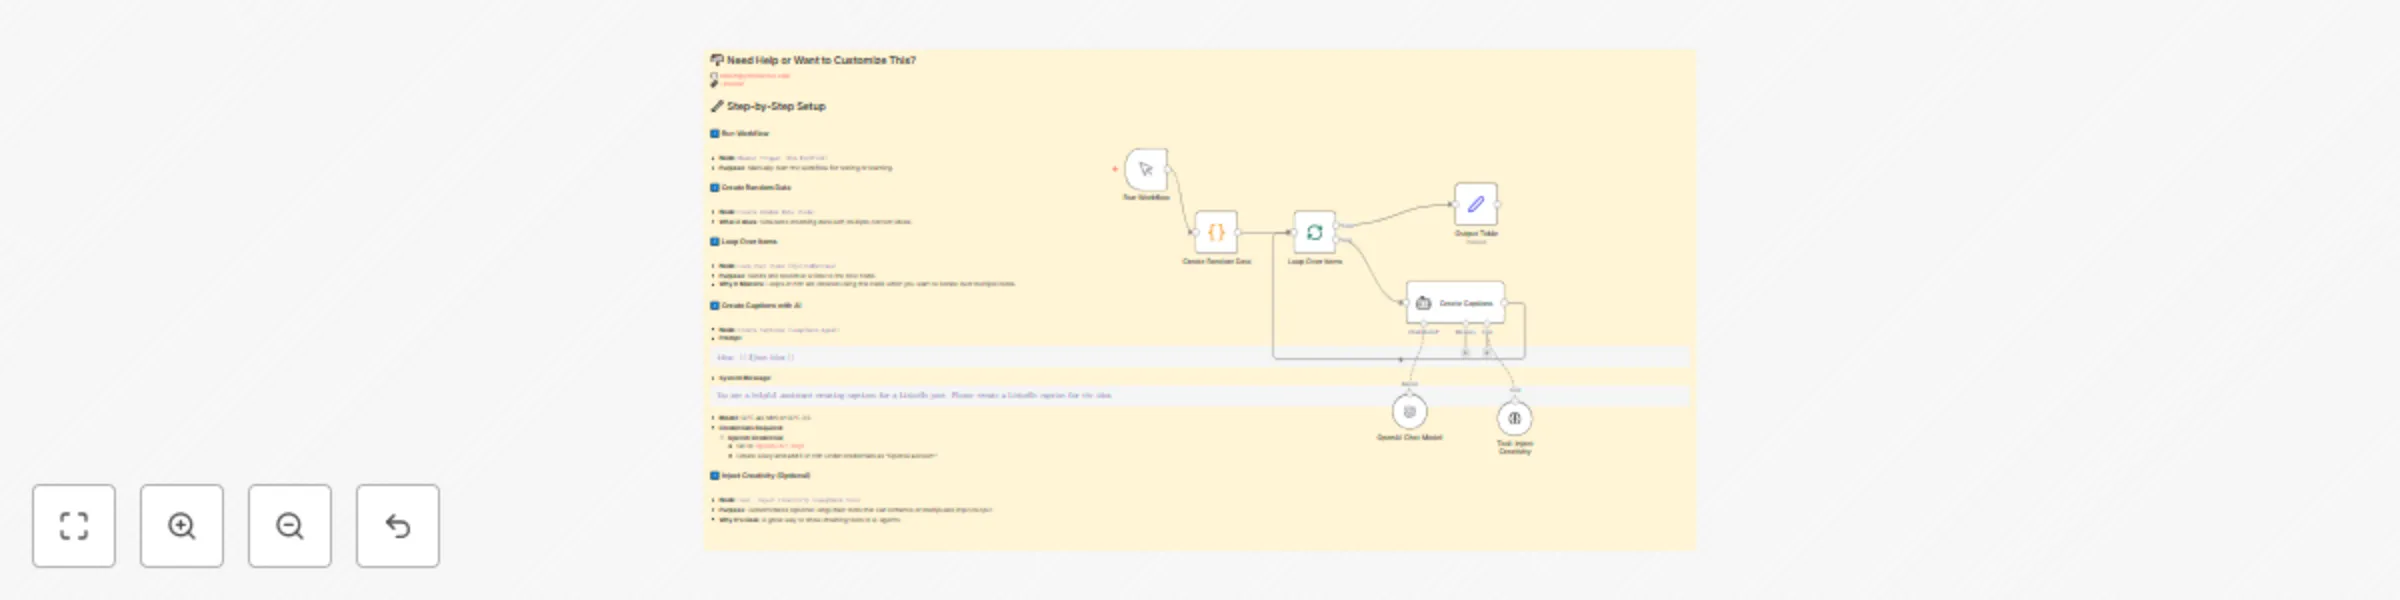The height and width of the screenshot is (600, 2400).
Task: Select the Loop Over Items node
Action: 1315,232
